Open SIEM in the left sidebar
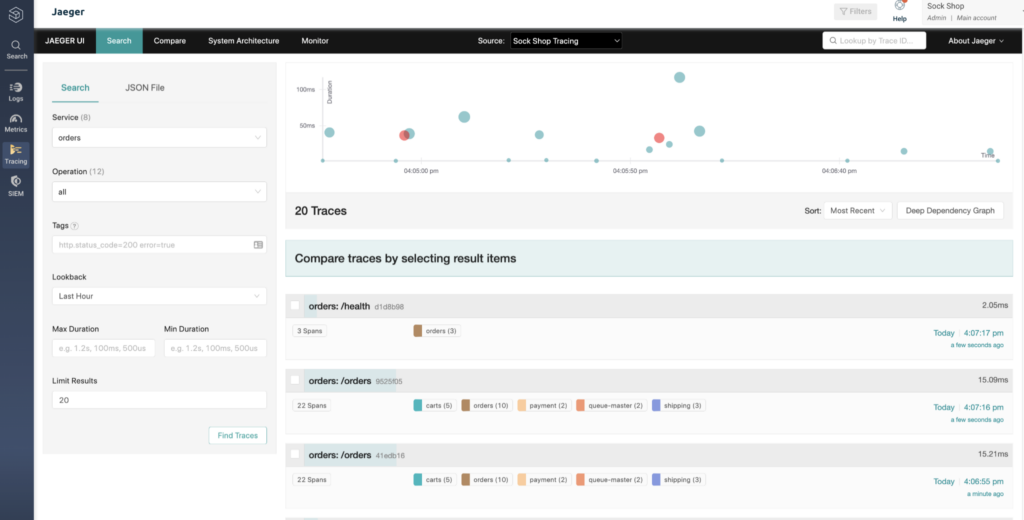 point(16,186)
